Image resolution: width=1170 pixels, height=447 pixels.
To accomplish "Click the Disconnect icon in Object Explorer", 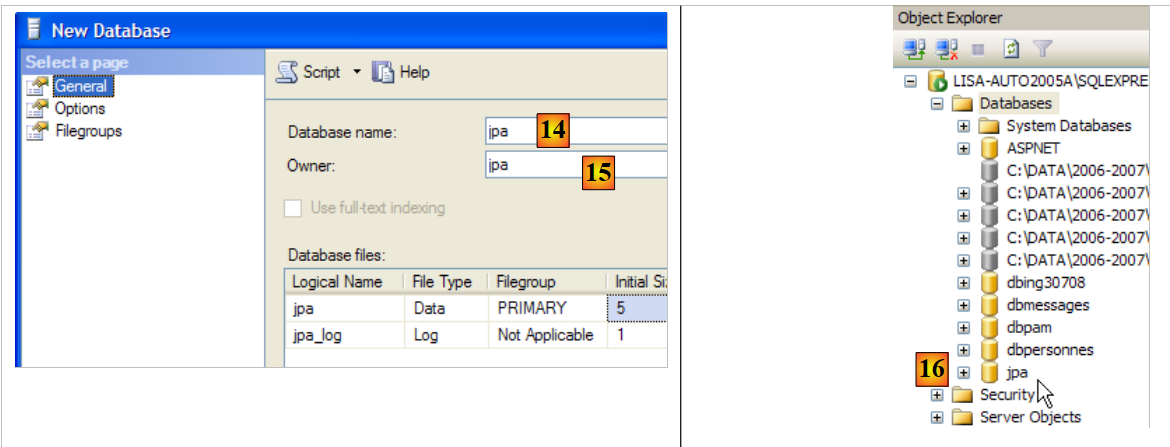I will [x=946, y=47].
